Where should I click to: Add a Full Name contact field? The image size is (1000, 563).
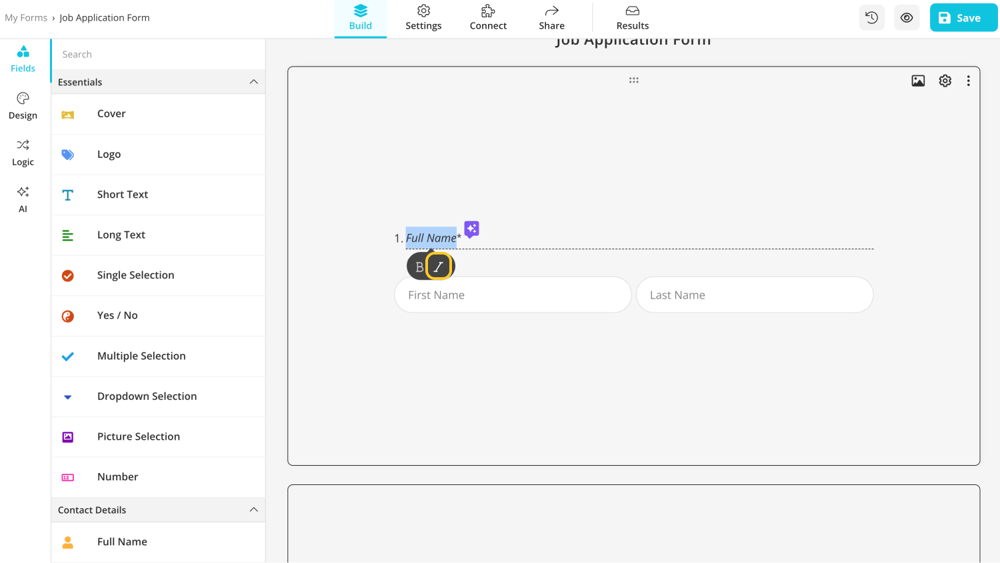point(158,542)
